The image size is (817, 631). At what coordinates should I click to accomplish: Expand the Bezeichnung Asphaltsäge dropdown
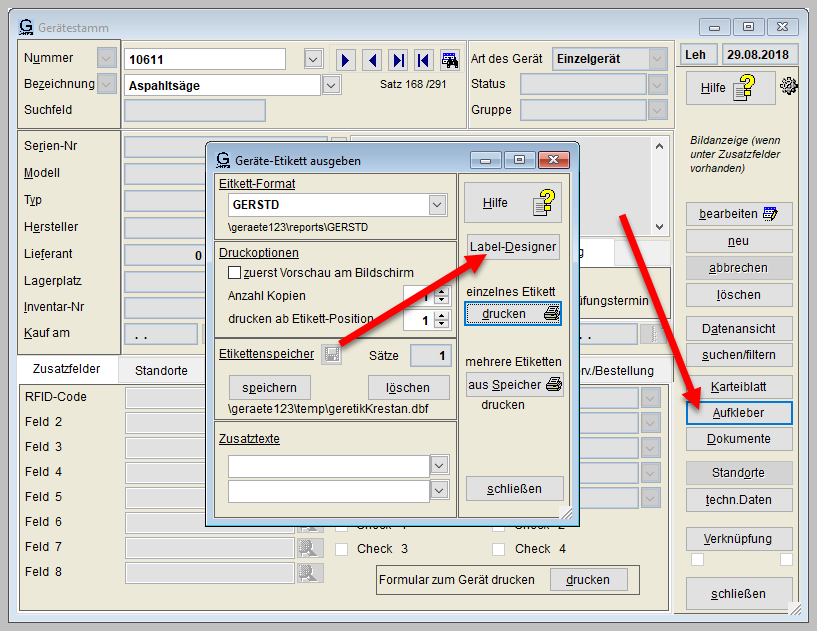click(332, 86)
